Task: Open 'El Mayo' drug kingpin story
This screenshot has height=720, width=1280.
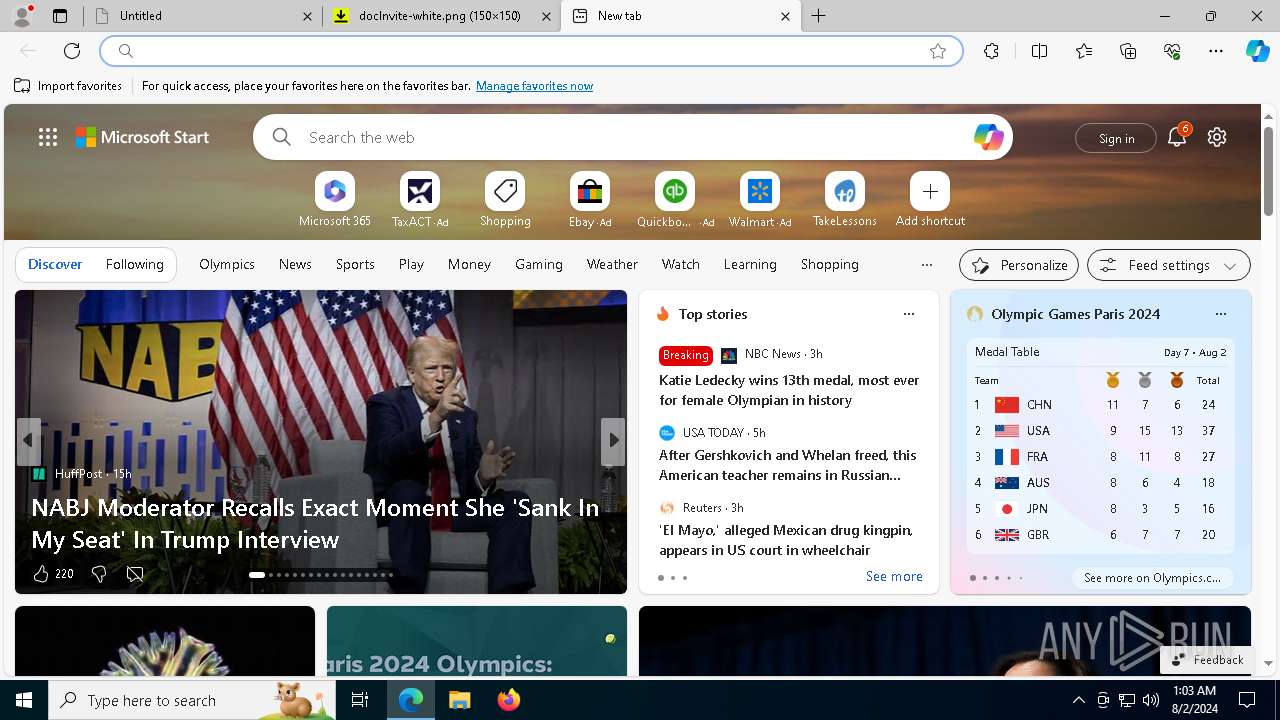Action: click(x=786, y=540)
